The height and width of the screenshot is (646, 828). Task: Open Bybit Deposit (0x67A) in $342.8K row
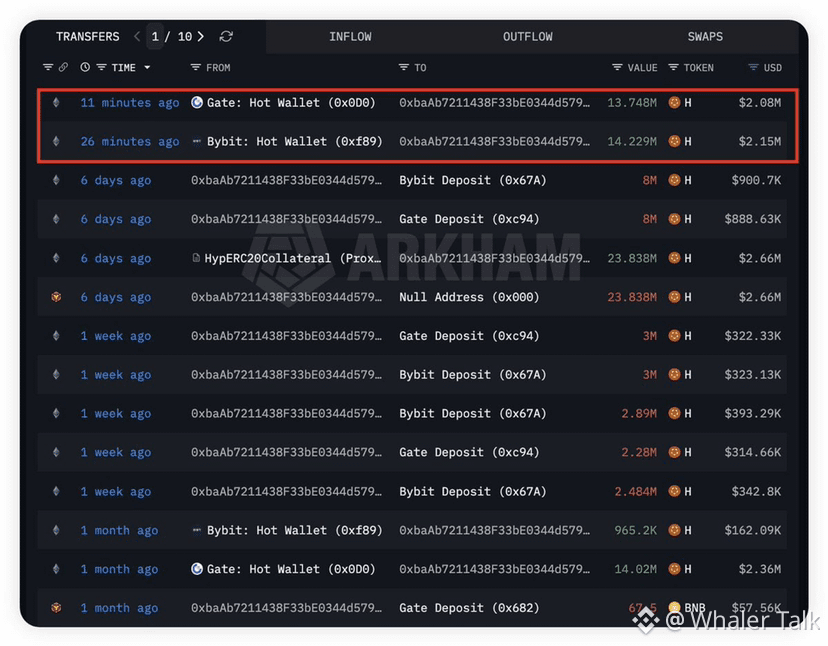tap(473, 492)
